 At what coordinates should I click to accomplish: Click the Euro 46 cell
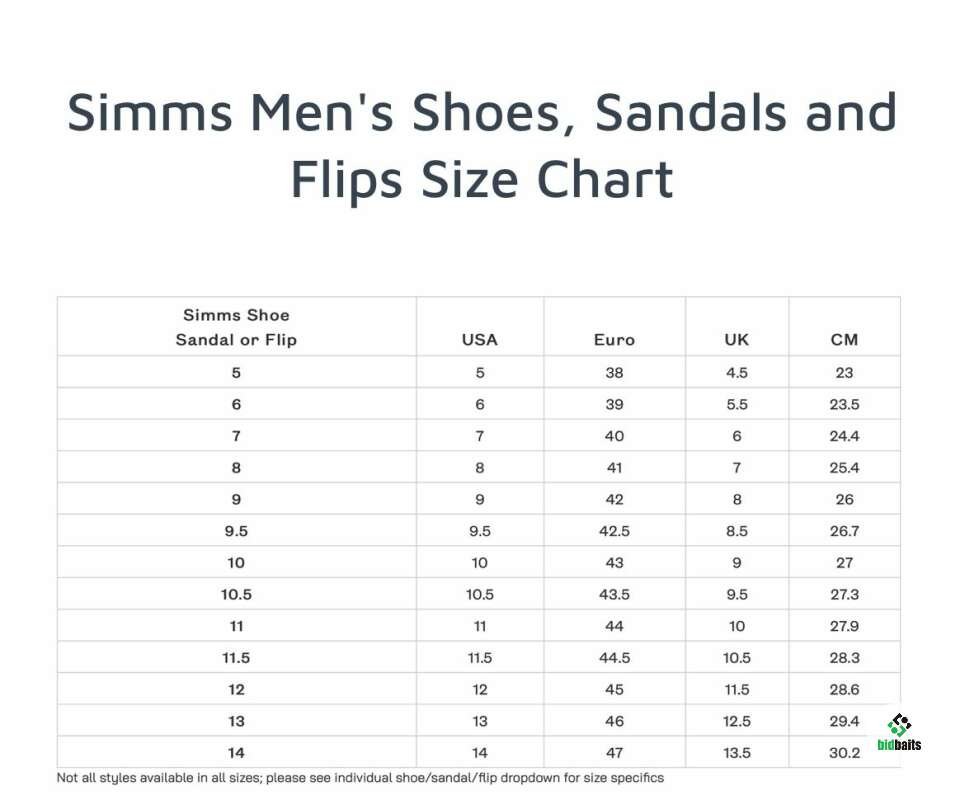coord(614,721)
